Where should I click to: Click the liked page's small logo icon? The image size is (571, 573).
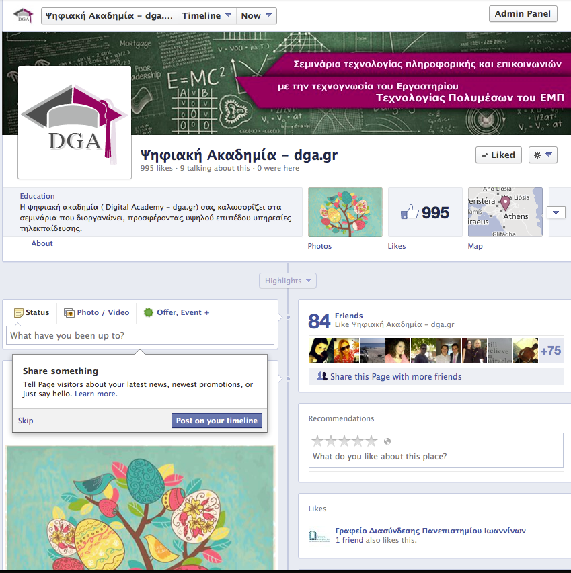coord(319,536)
